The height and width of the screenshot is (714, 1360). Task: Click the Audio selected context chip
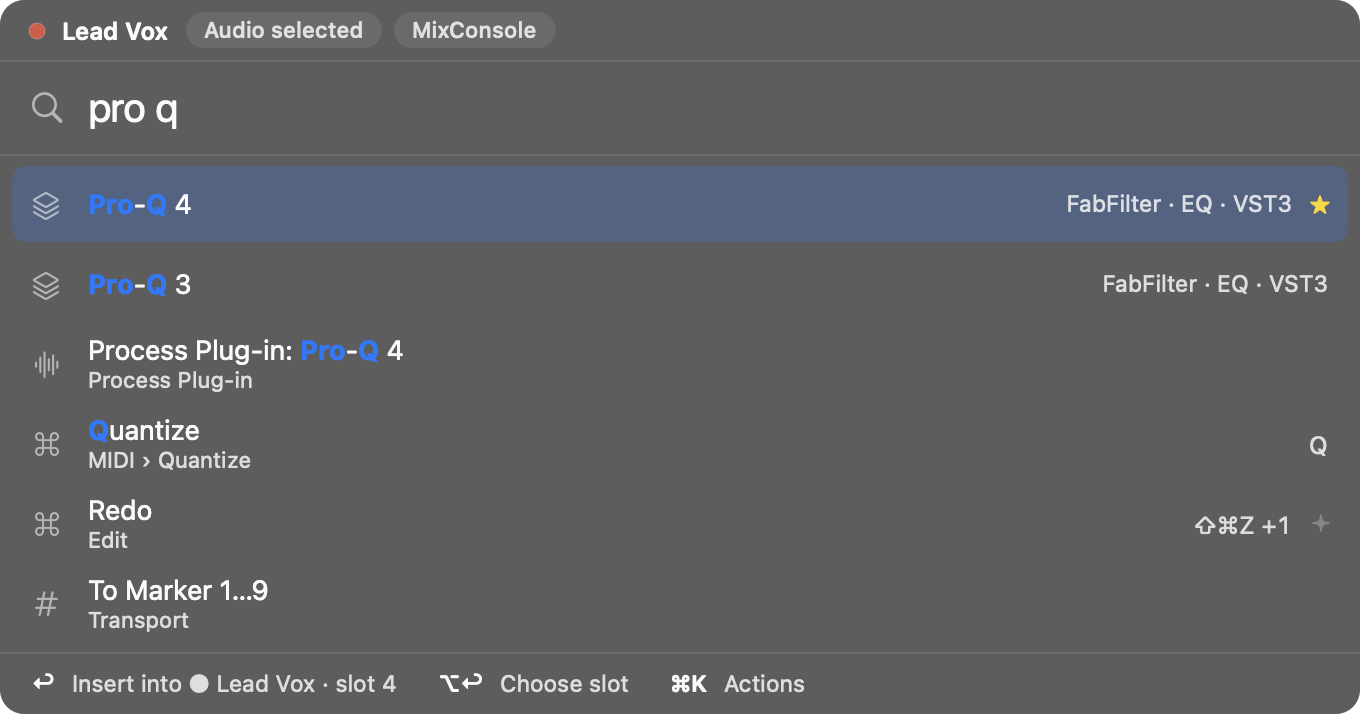tap(283, 30)
